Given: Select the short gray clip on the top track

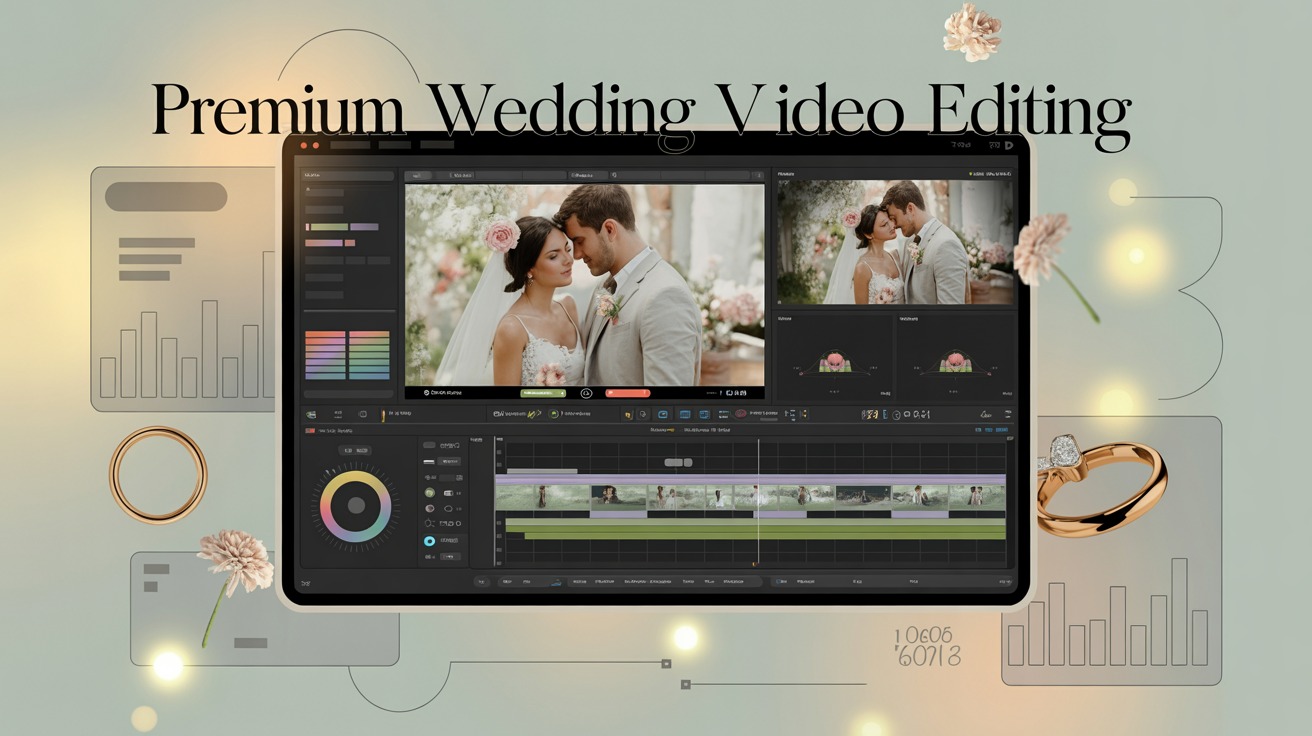Looking at the screenshot, I should pyautogui.click(x=542, y=470).
